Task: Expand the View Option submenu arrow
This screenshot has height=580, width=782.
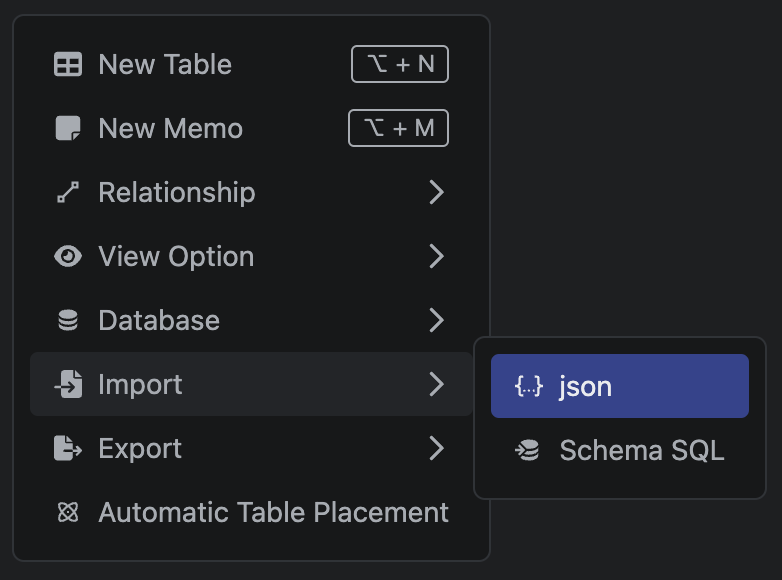Action: point(436,257)
